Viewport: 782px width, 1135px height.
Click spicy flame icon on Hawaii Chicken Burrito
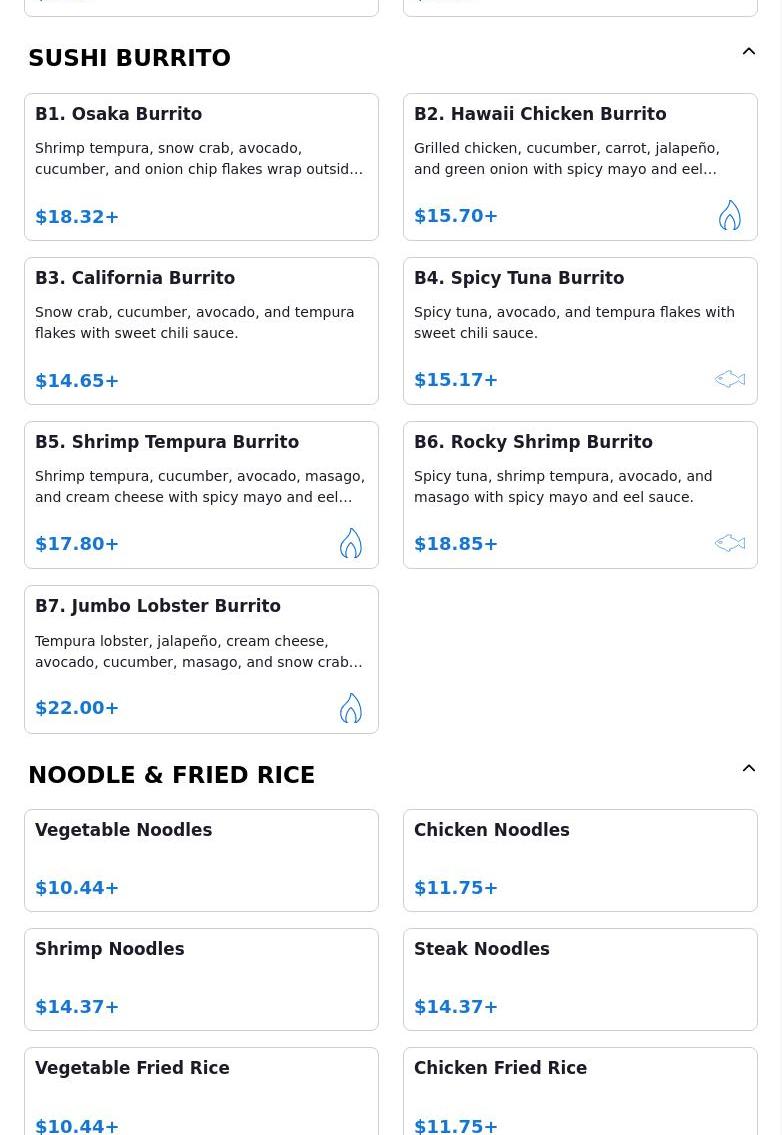(729, 215)
